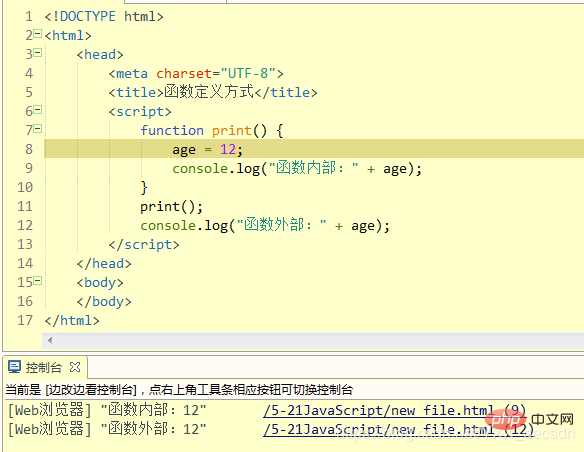Collapse the body tag fold on line 15

(x=37, y=281)
